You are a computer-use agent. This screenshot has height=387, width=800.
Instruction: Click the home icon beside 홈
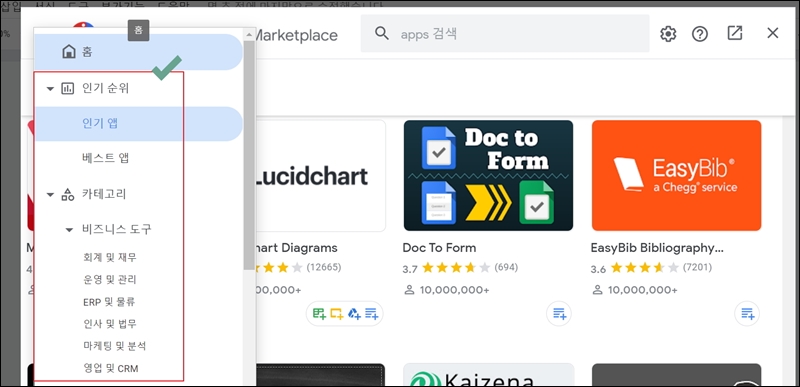click(69, 51)
